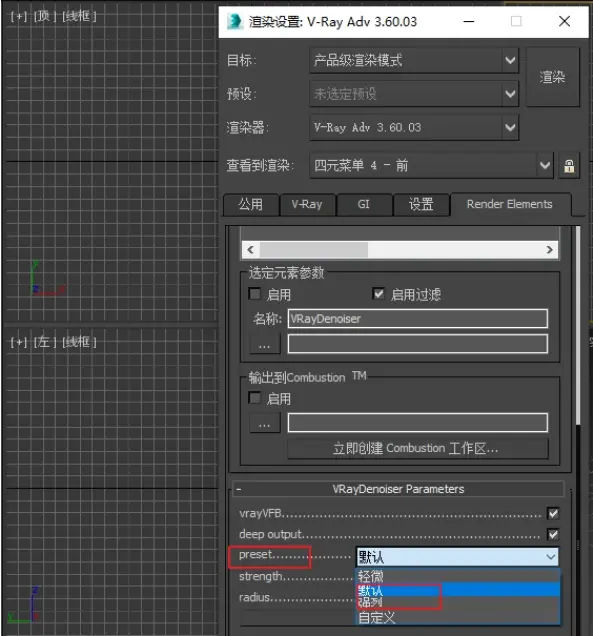Click the [+] label in the top viewport
This screenshot has height=636, width=593.
pyautogui.click(x=19, y=17)
